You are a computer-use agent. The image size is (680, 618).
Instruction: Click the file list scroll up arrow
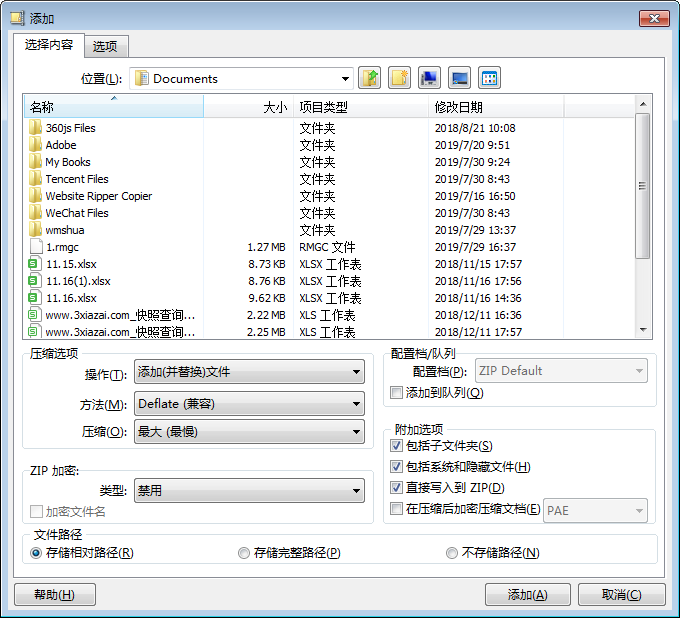click(x=643, y=104)
